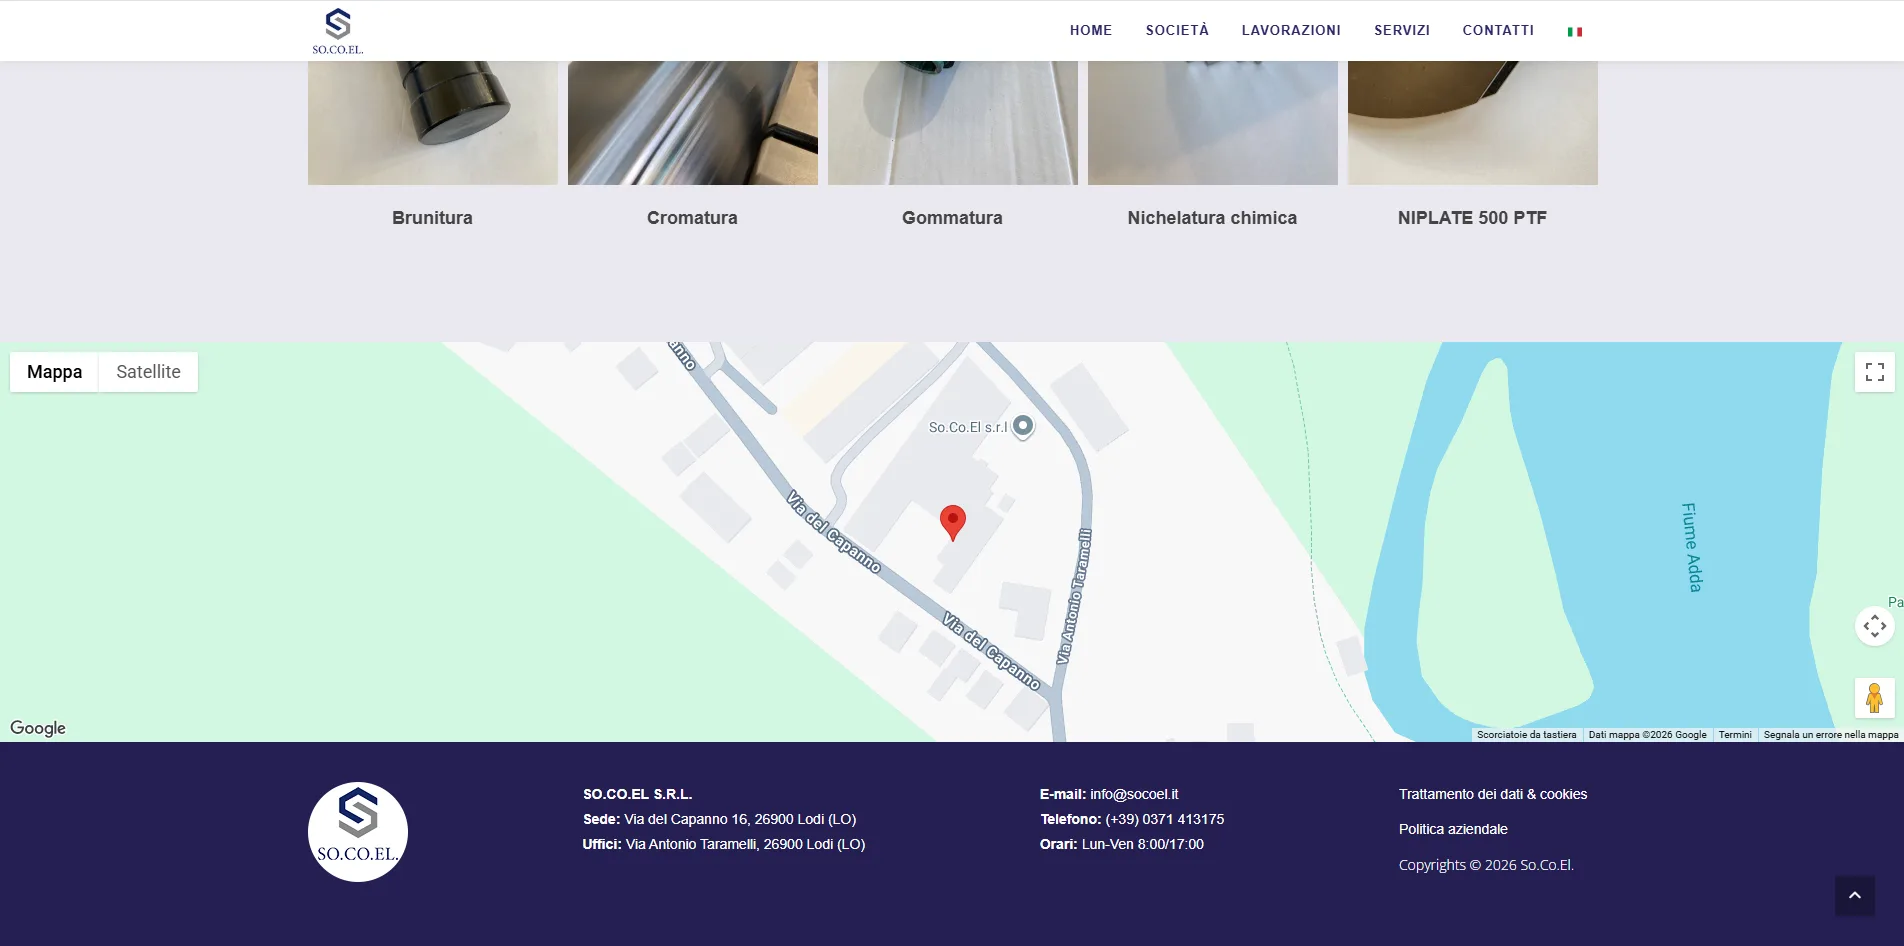Click the info@socoel.it email address

pos(1134,794)
